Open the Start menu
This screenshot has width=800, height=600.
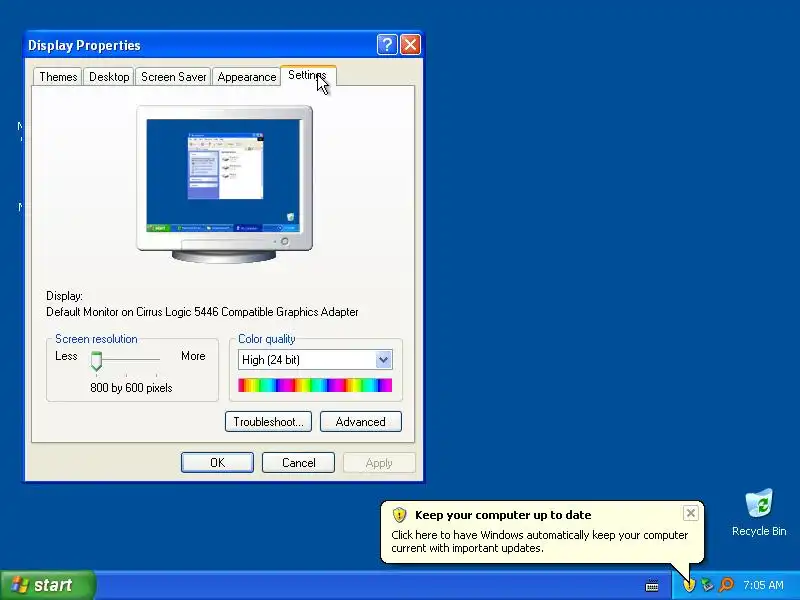(47, 585)
